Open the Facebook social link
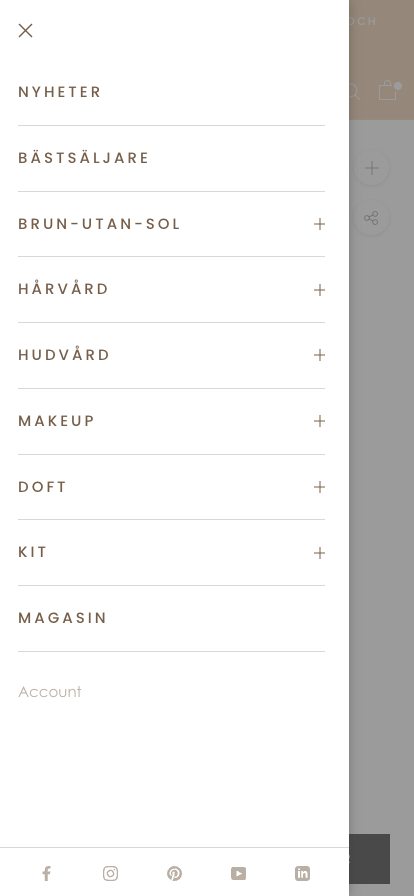Screen dimensions: 414x896 pyautogui.click(x=46, y=873)
